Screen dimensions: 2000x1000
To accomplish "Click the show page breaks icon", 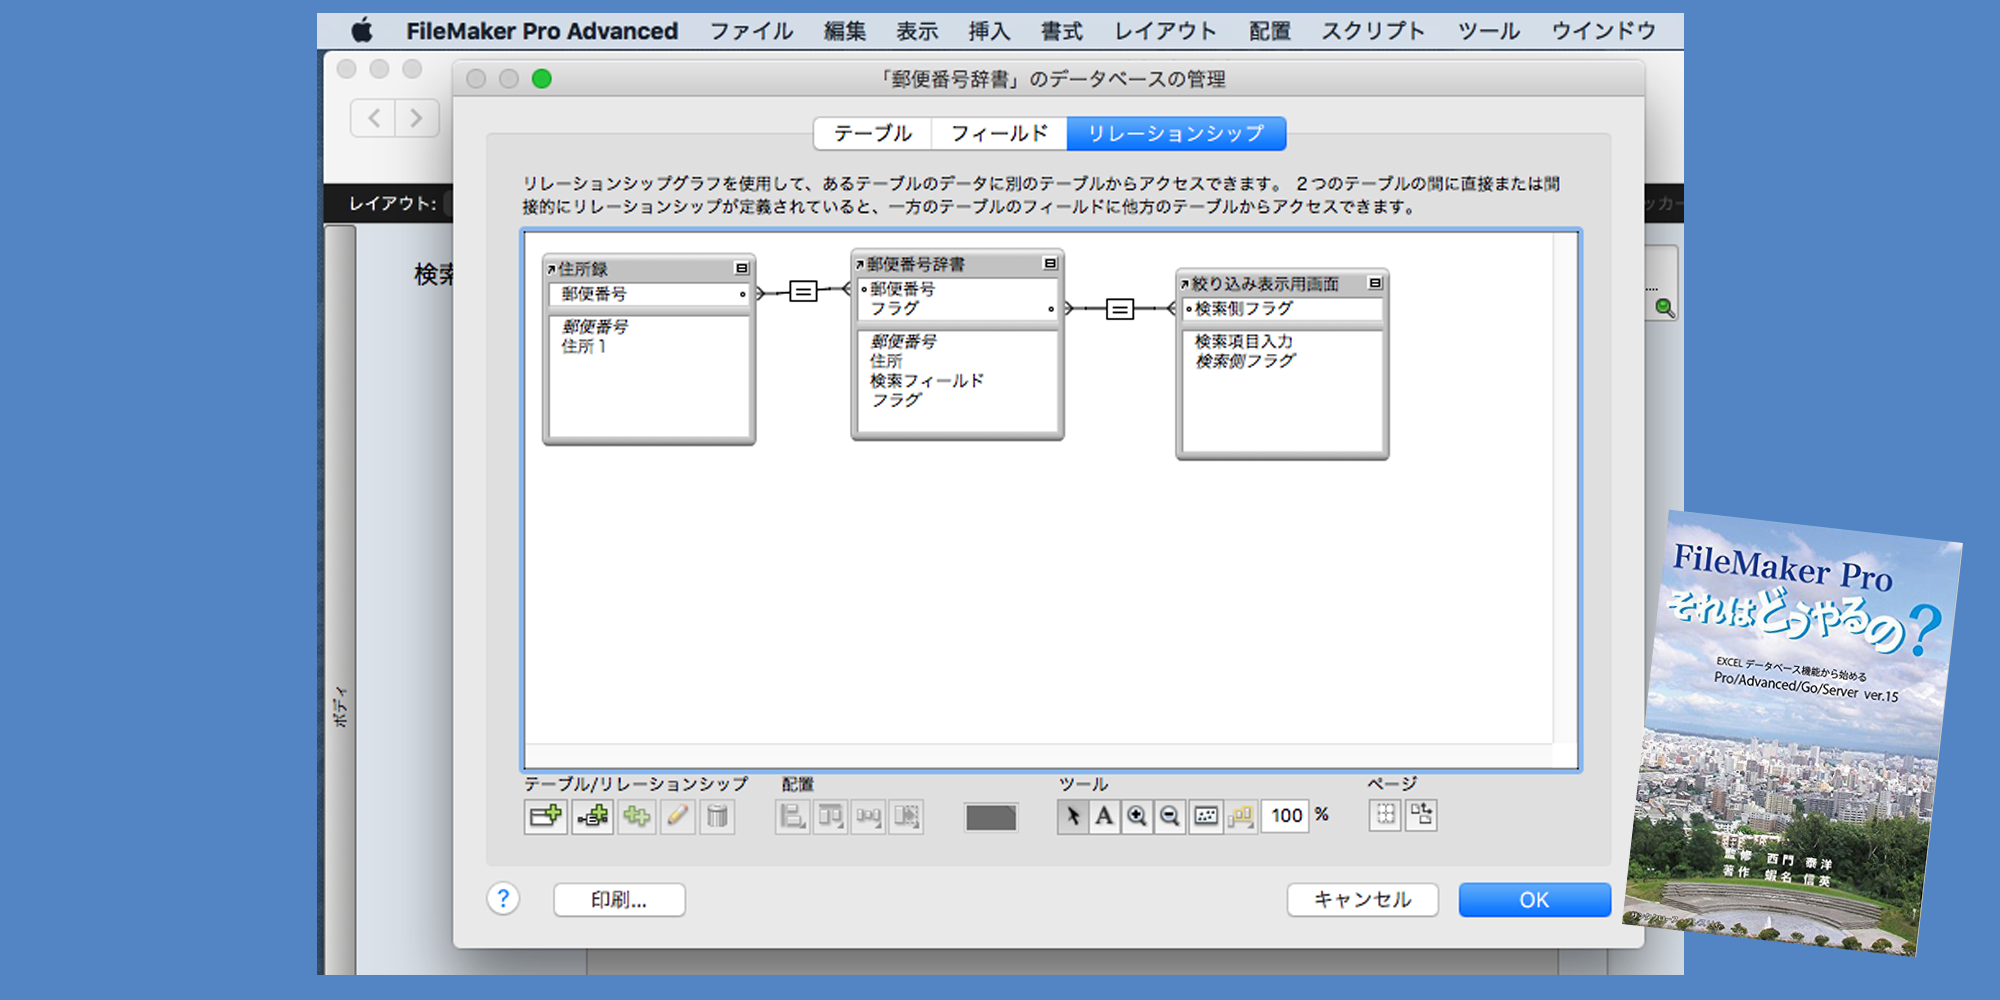I will [1385, 815].
